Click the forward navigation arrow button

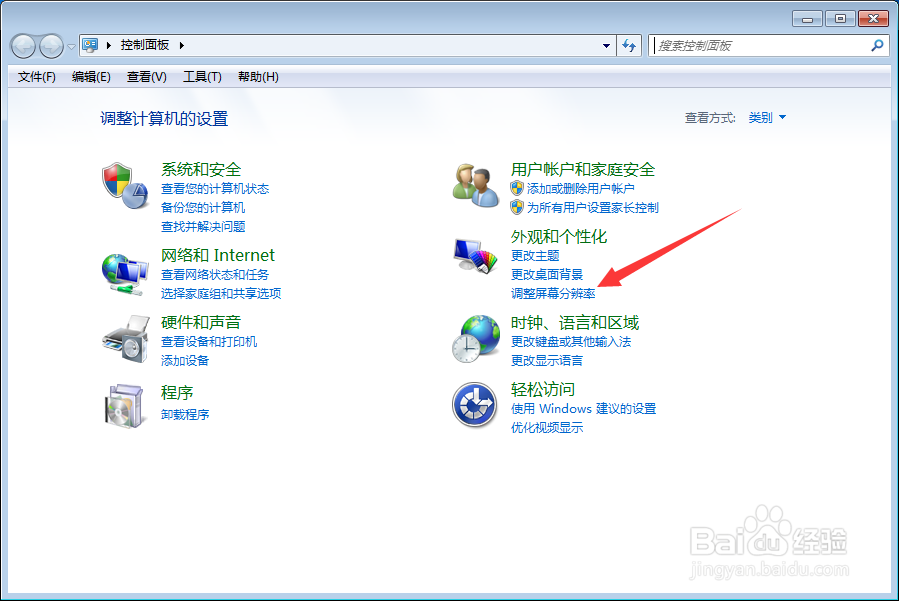coord(51,46)
